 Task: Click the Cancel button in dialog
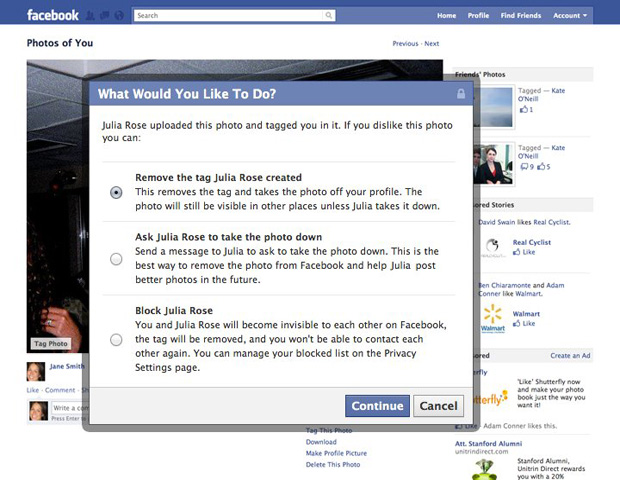tap(438, 406)
